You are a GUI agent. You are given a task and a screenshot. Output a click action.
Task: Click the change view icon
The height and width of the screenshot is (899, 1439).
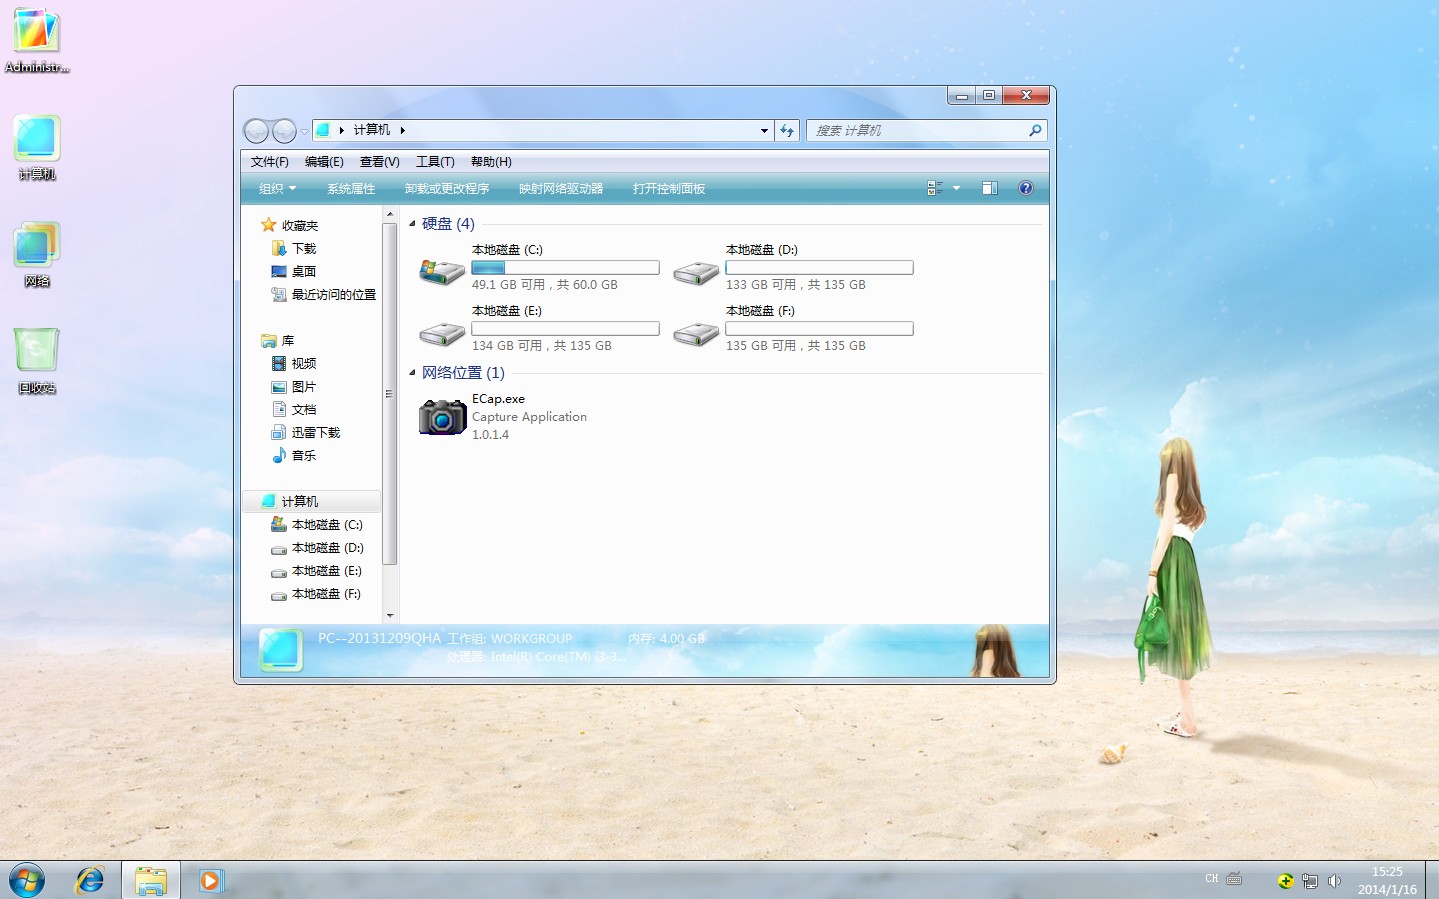935,188
